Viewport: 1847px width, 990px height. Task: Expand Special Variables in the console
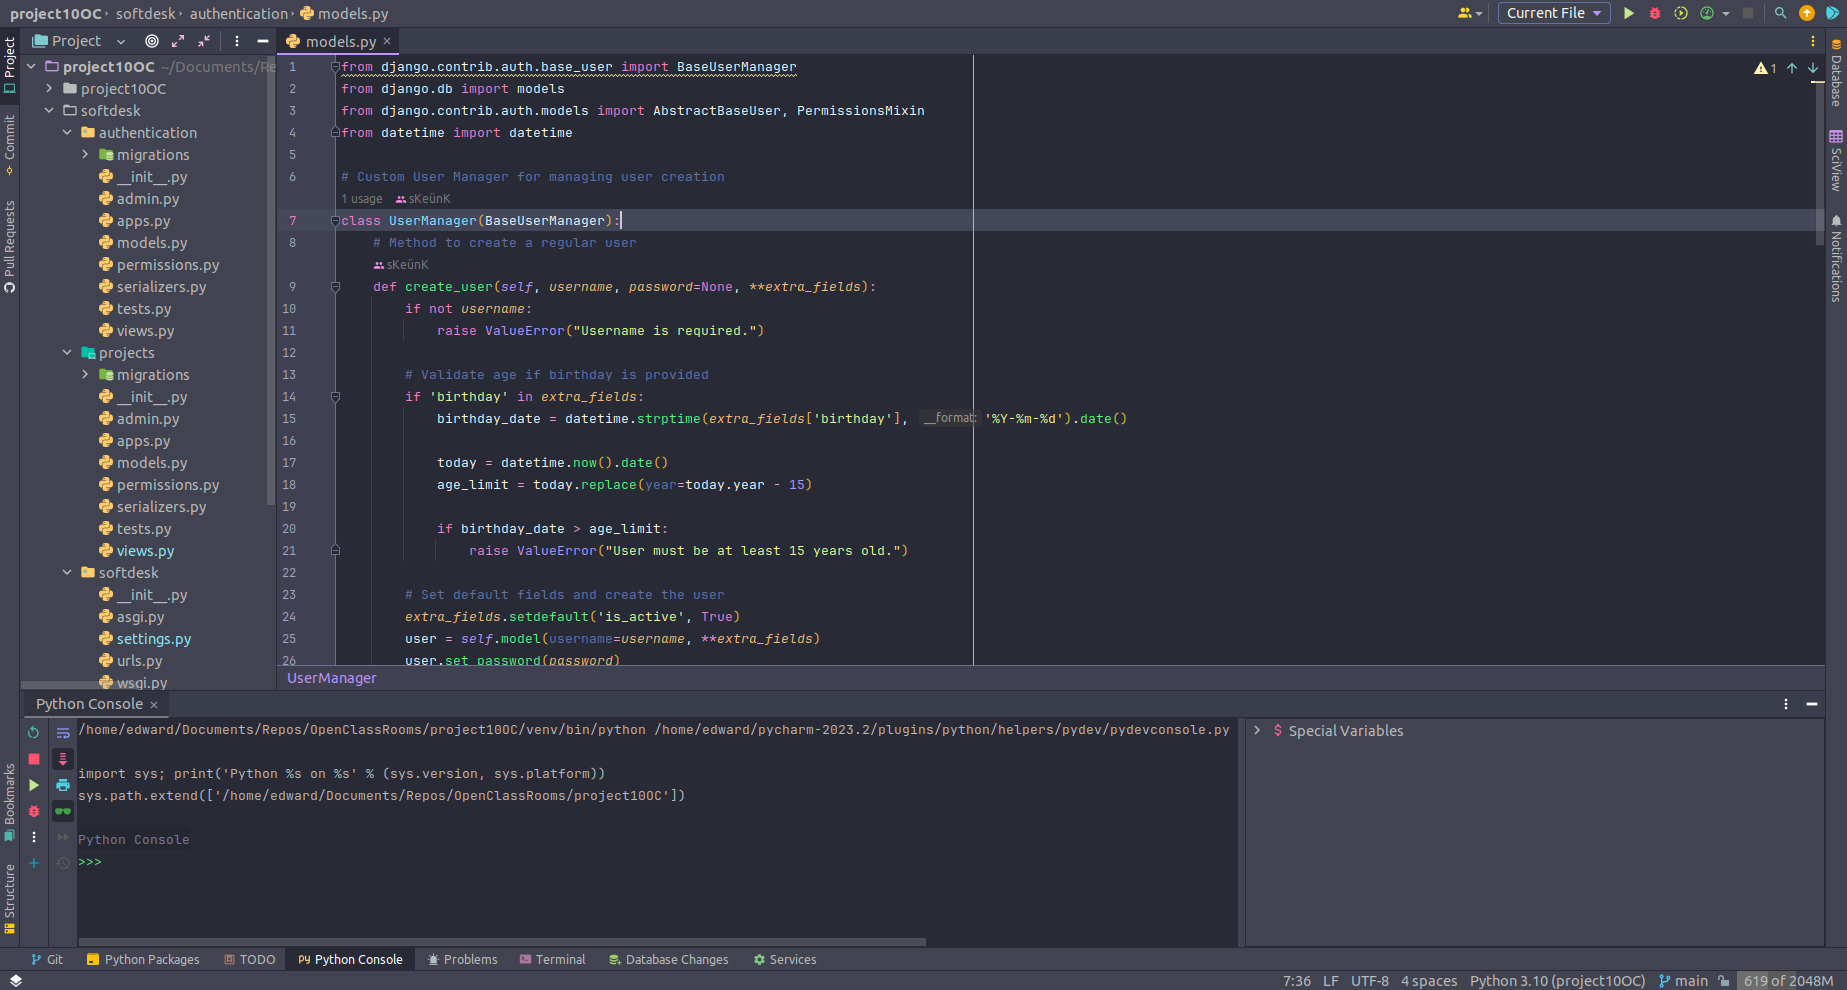(1257, 731)
